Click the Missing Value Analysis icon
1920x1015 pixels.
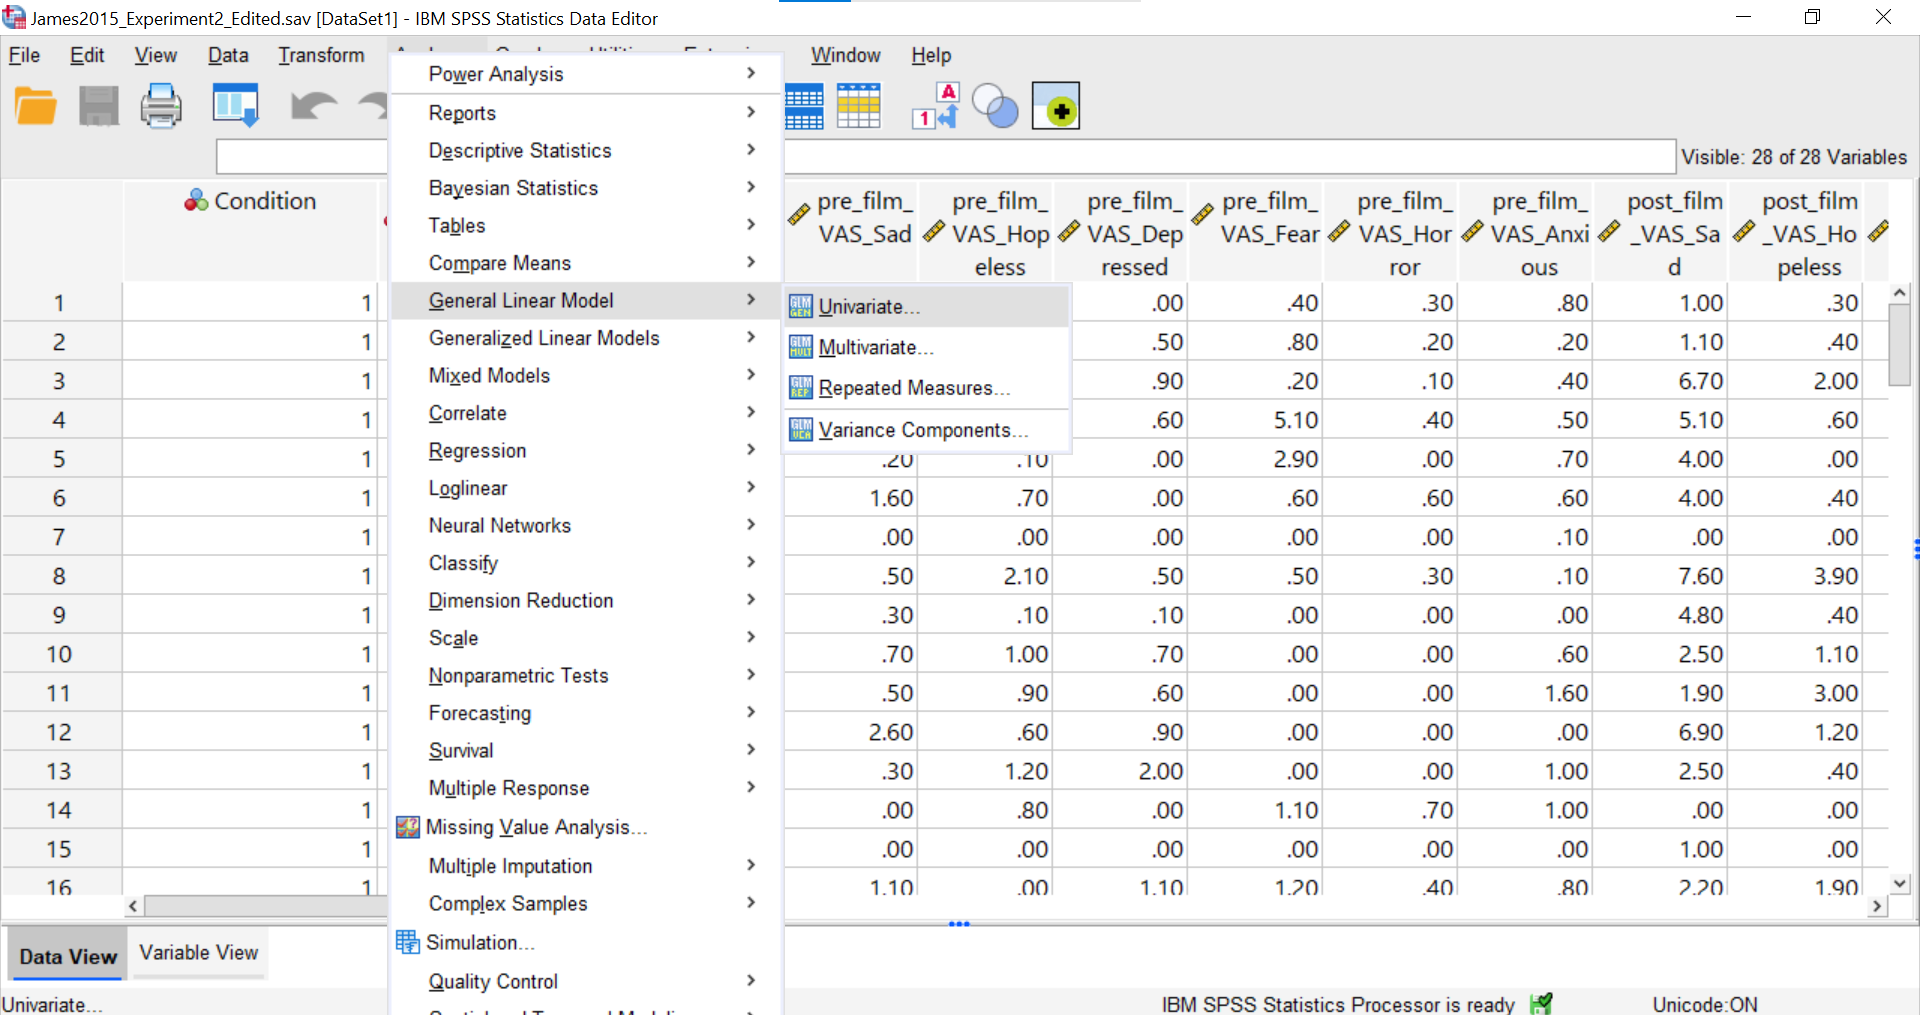[408, 827]
